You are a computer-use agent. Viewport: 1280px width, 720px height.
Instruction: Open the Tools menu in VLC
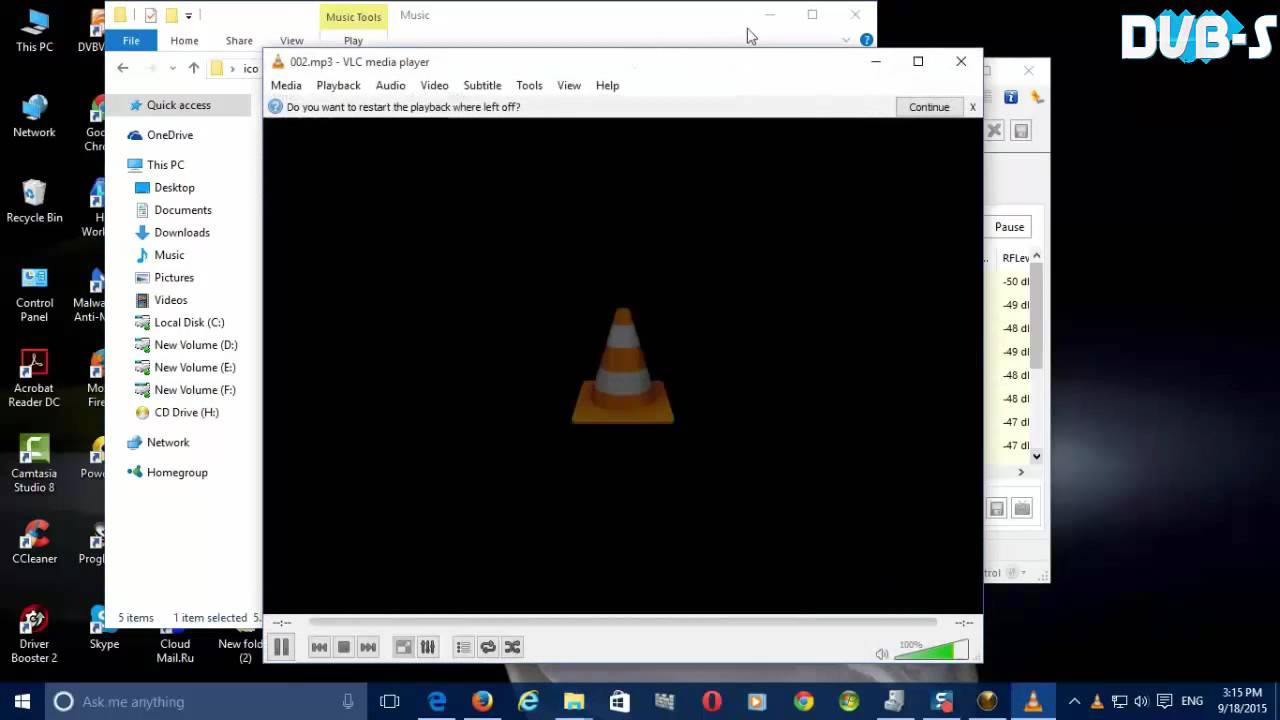529,85
